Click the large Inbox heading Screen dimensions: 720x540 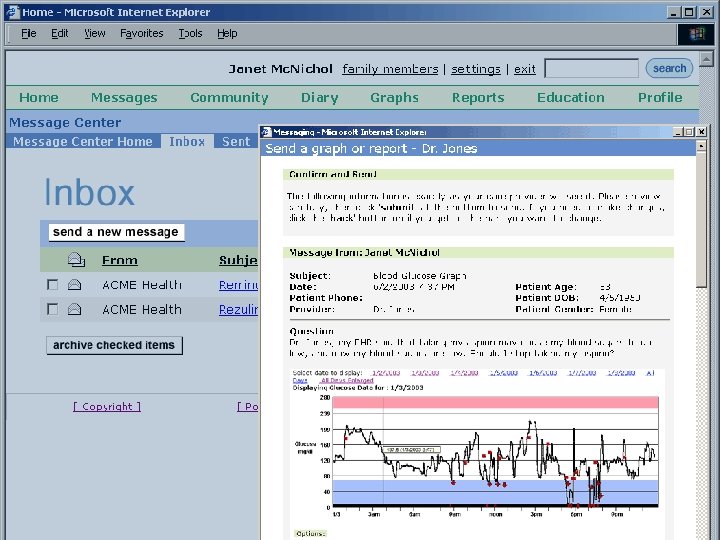(x=90, y=193)
